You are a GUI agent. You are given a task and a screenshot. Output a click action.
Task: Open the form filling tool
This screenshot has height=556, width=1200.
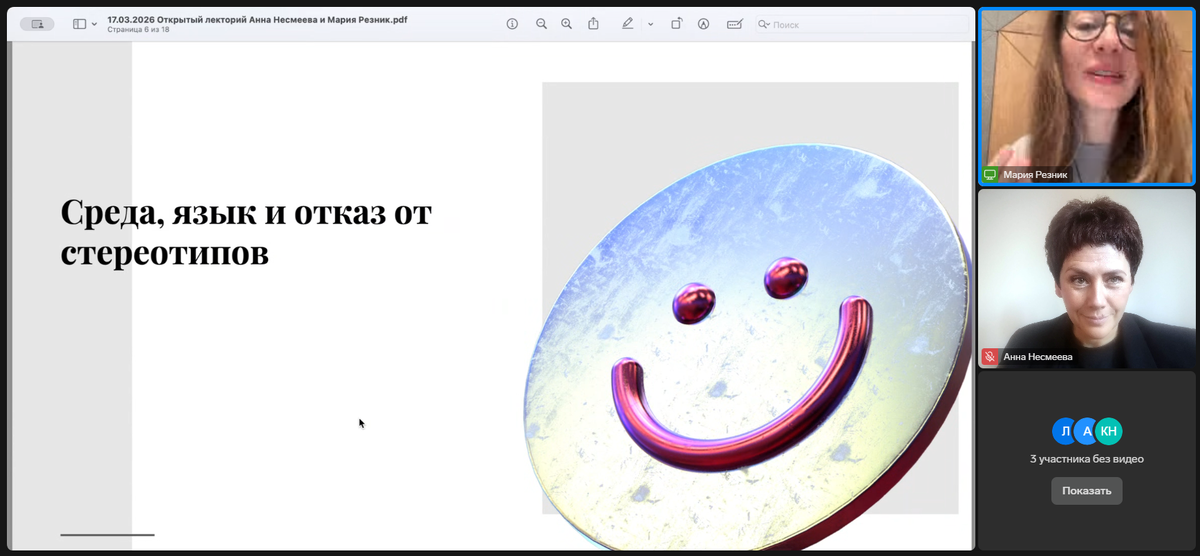pyautogui.click(x=735, y=24)
